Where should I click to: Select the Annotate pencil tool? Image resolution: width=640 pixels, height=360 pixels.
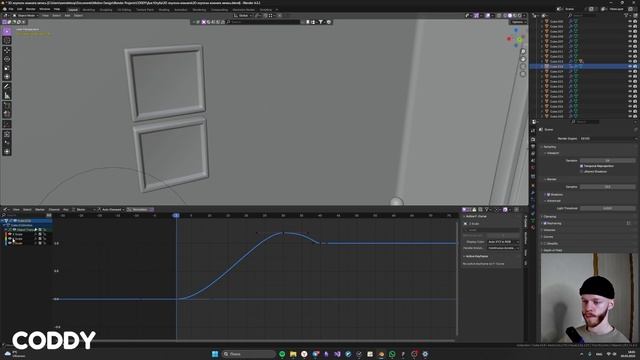(x=7, y=87)
